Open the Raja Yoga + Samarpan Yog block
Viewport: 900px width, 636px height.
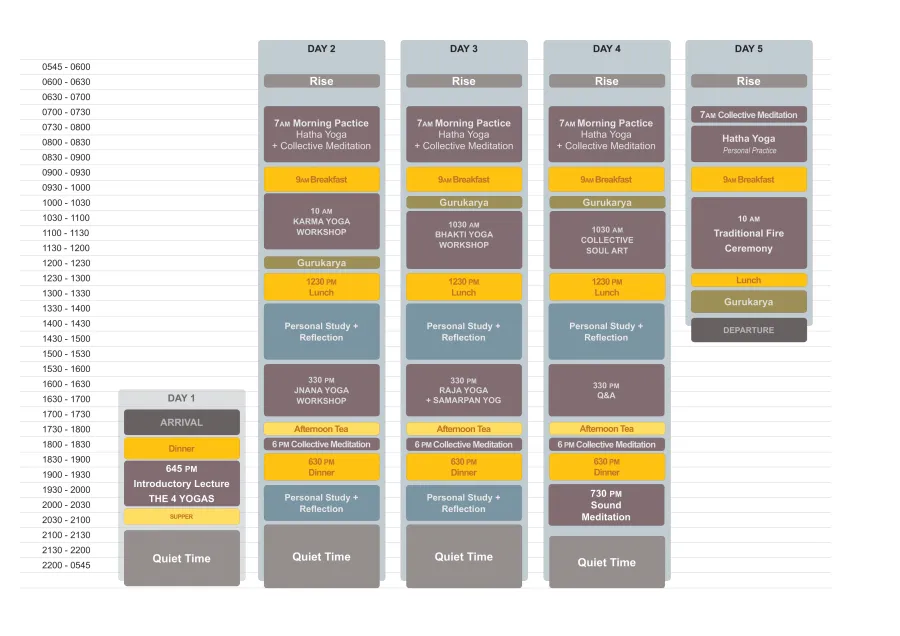pyautogui.click(x=464, y=390)
